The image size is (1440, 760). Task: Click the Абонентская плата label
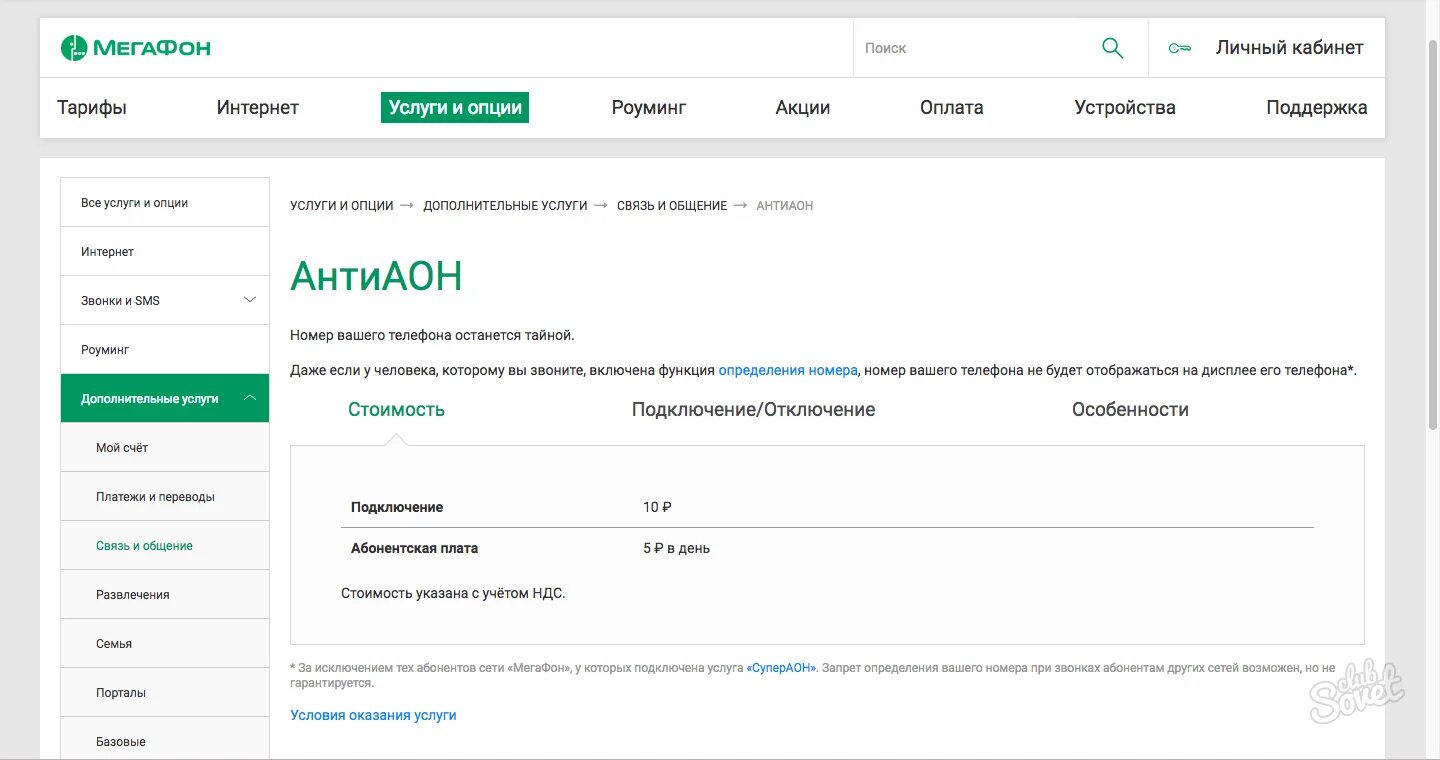click(414, 548)
